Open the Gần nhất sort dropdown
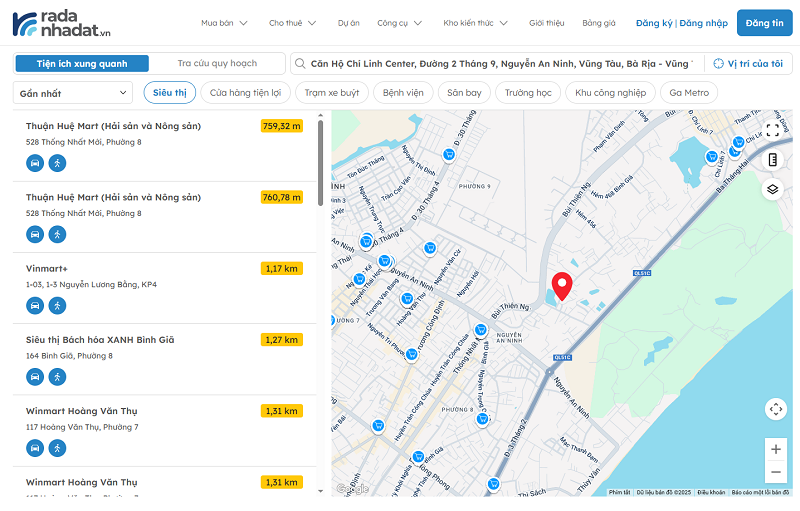This screenshot has width=800, height=511. 73,93
